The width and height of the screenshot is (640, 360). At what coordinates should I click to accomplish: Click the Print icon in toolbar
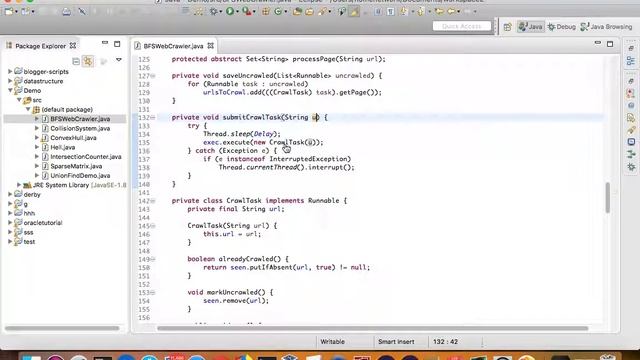[67, 11]
